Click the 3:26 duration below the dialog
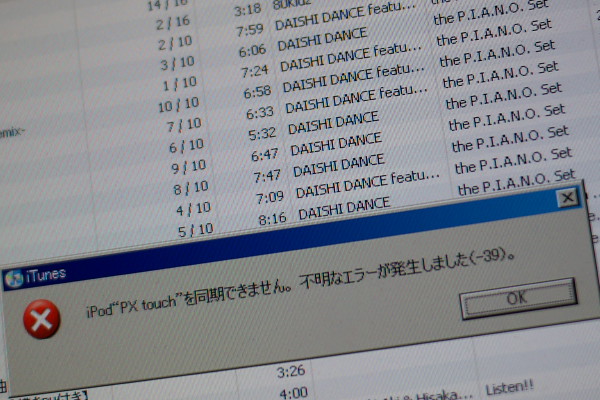Screen dimensions: 600x400 point(291,371)
